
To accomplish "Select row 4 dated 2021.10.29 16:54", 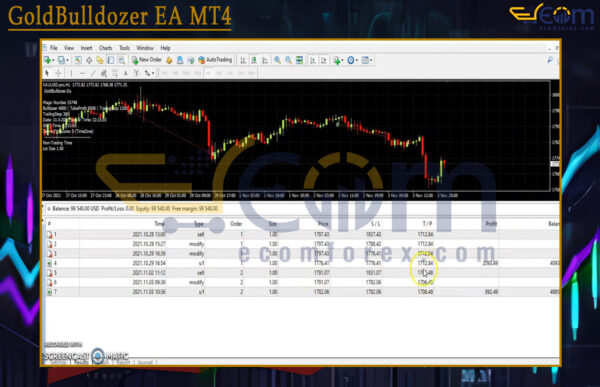I will click(x=302, y=263).
